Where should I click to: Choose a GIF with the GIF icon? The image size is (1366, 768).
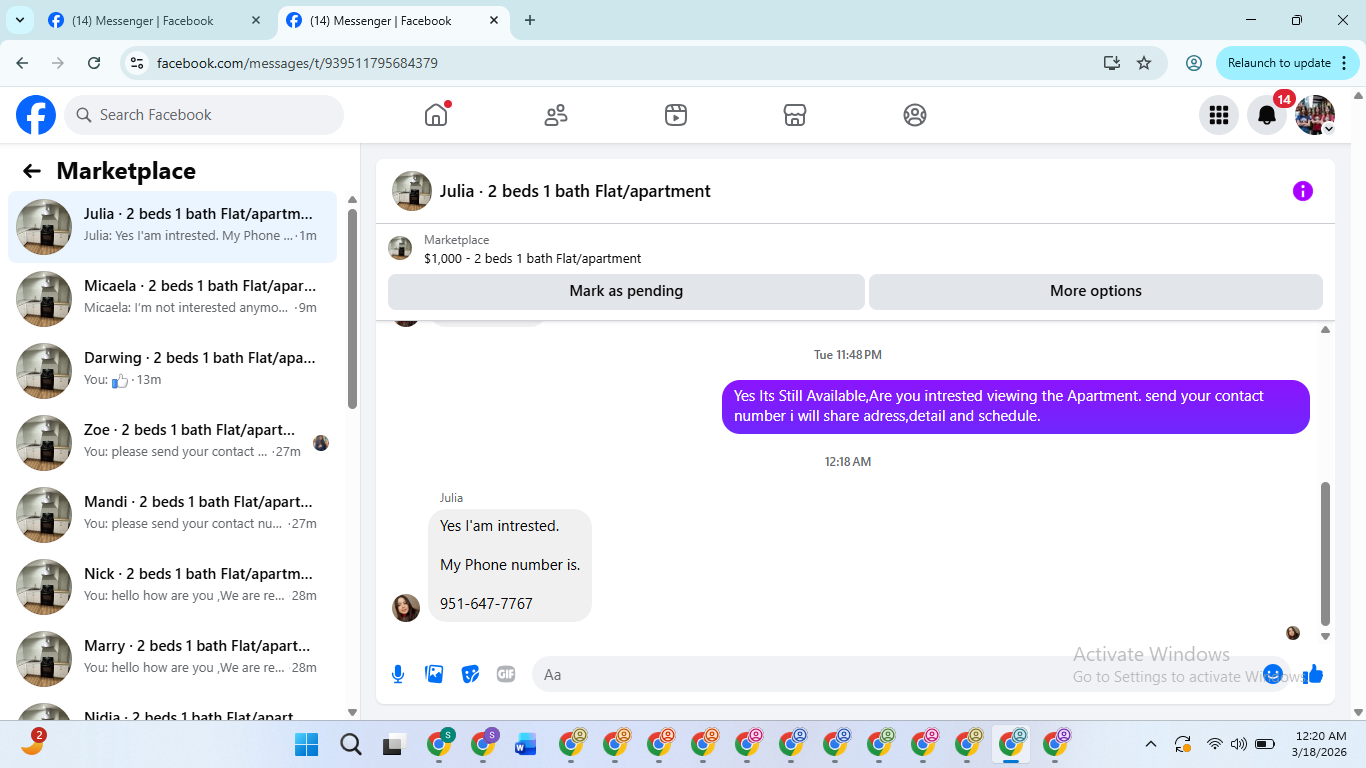(x=506, y=674)
